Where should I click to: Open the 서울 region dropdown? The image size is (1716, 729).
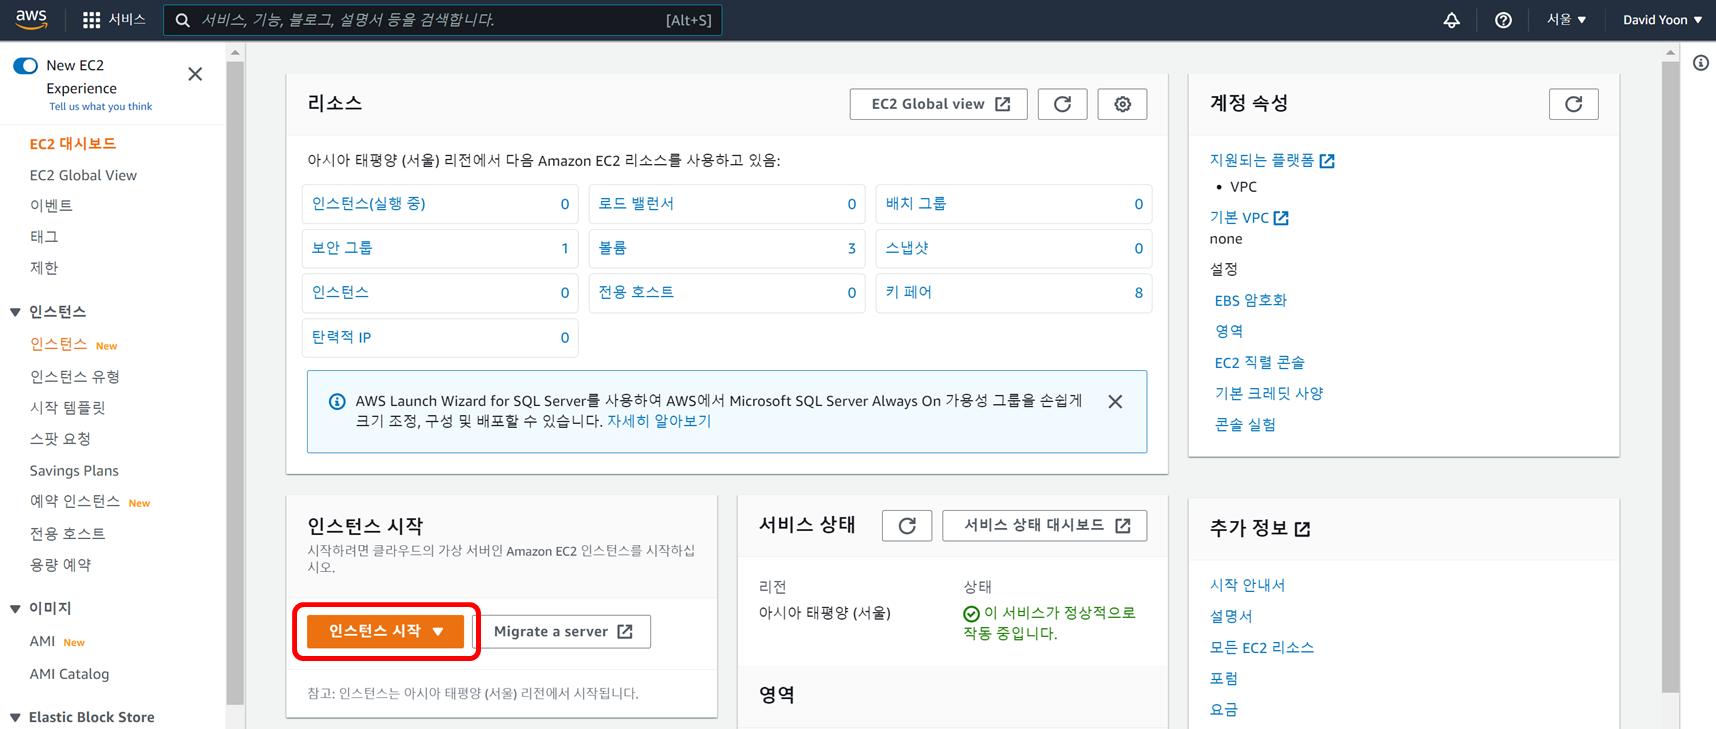1566,20
